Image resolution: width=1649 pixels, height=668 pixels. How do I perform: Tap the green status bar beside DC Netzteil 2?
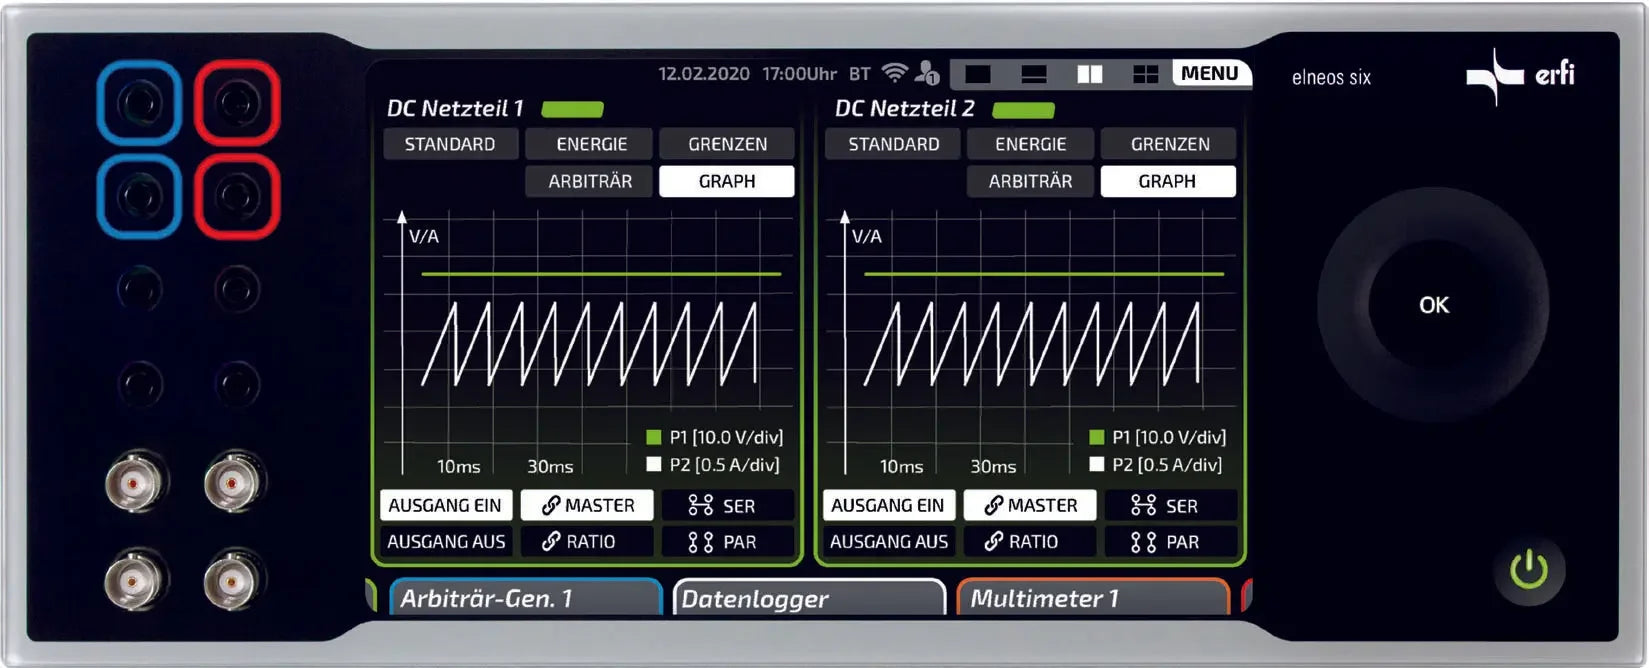[x=1023, y=109]
